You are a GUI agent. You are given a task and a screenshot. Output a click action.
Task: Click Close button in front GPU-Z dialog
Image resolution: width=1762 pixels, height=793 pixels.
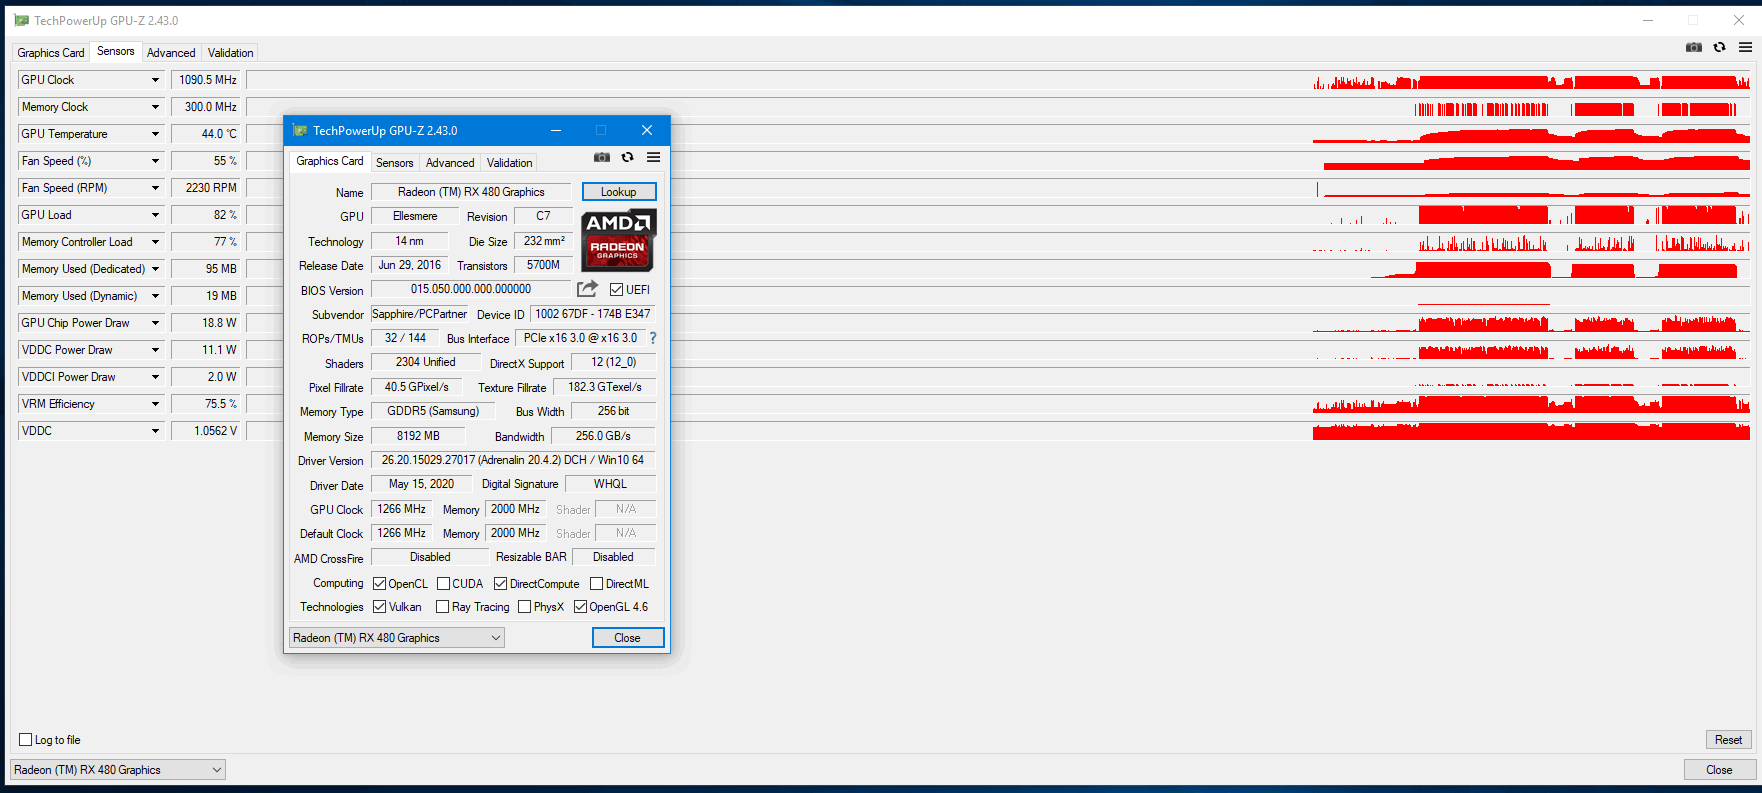coord(627,638)
